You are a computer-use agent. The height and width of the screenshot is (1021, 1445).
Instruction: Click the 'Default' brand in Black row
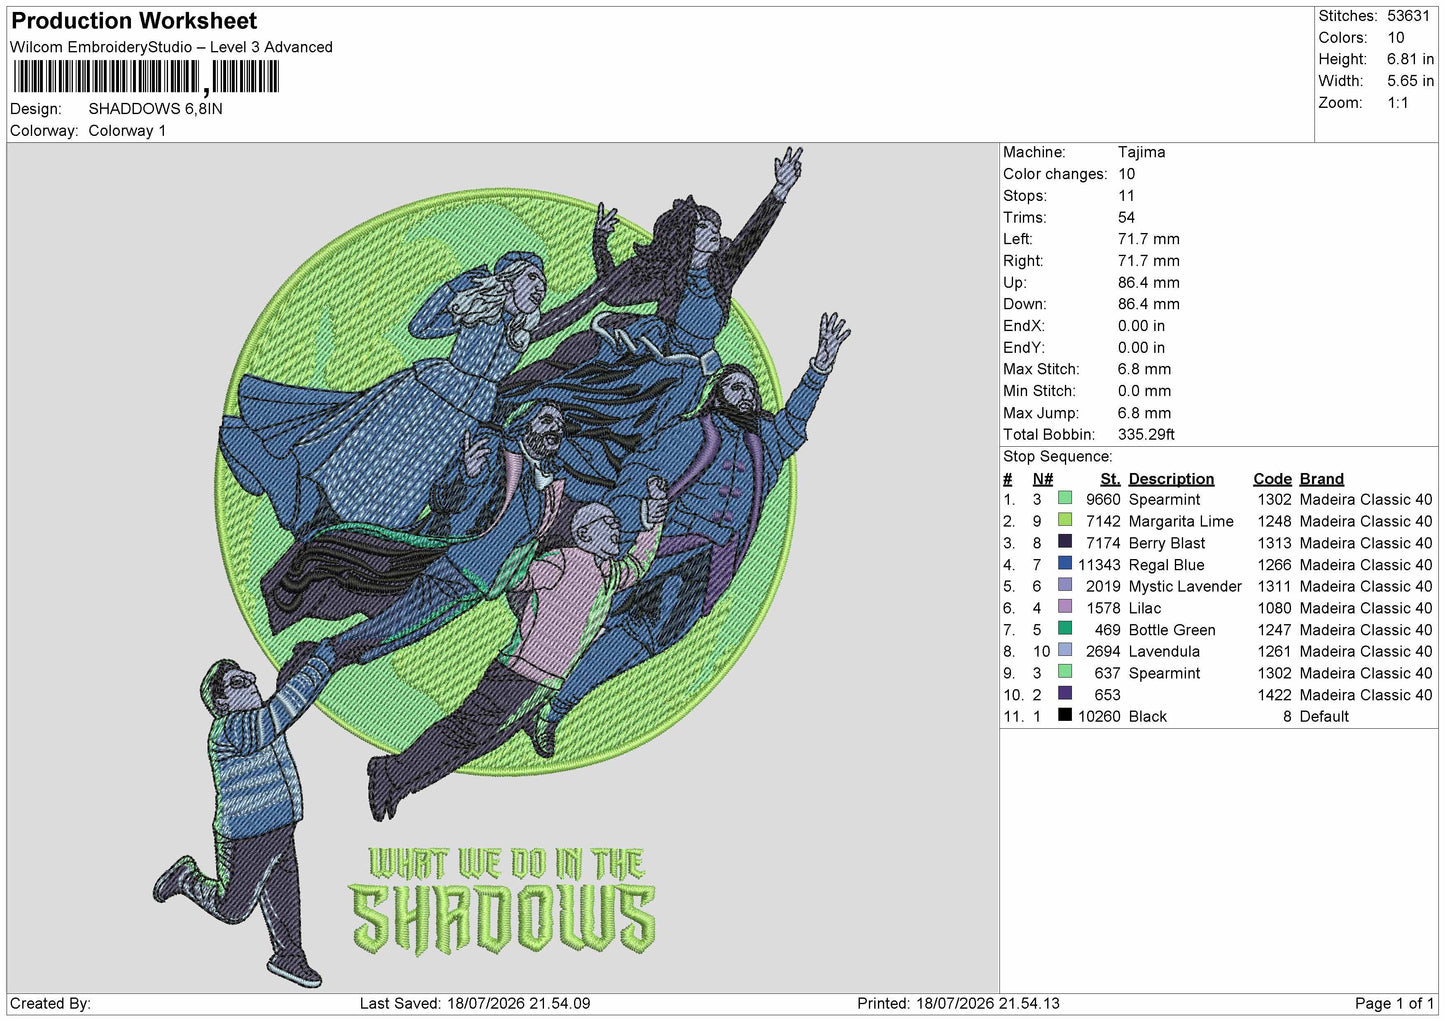point(1324,717)
